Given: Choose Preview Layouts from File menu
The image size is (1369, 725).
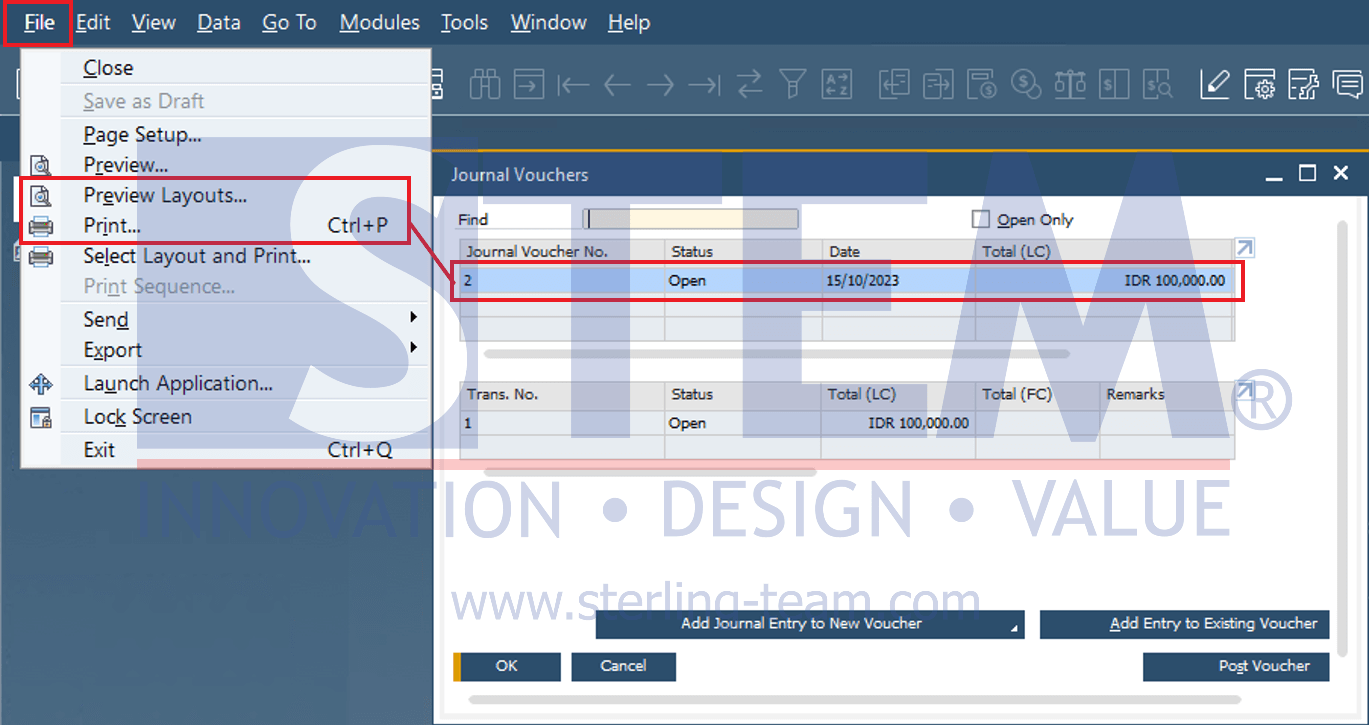Looking at the screenshot, I should tap(165, 195).
